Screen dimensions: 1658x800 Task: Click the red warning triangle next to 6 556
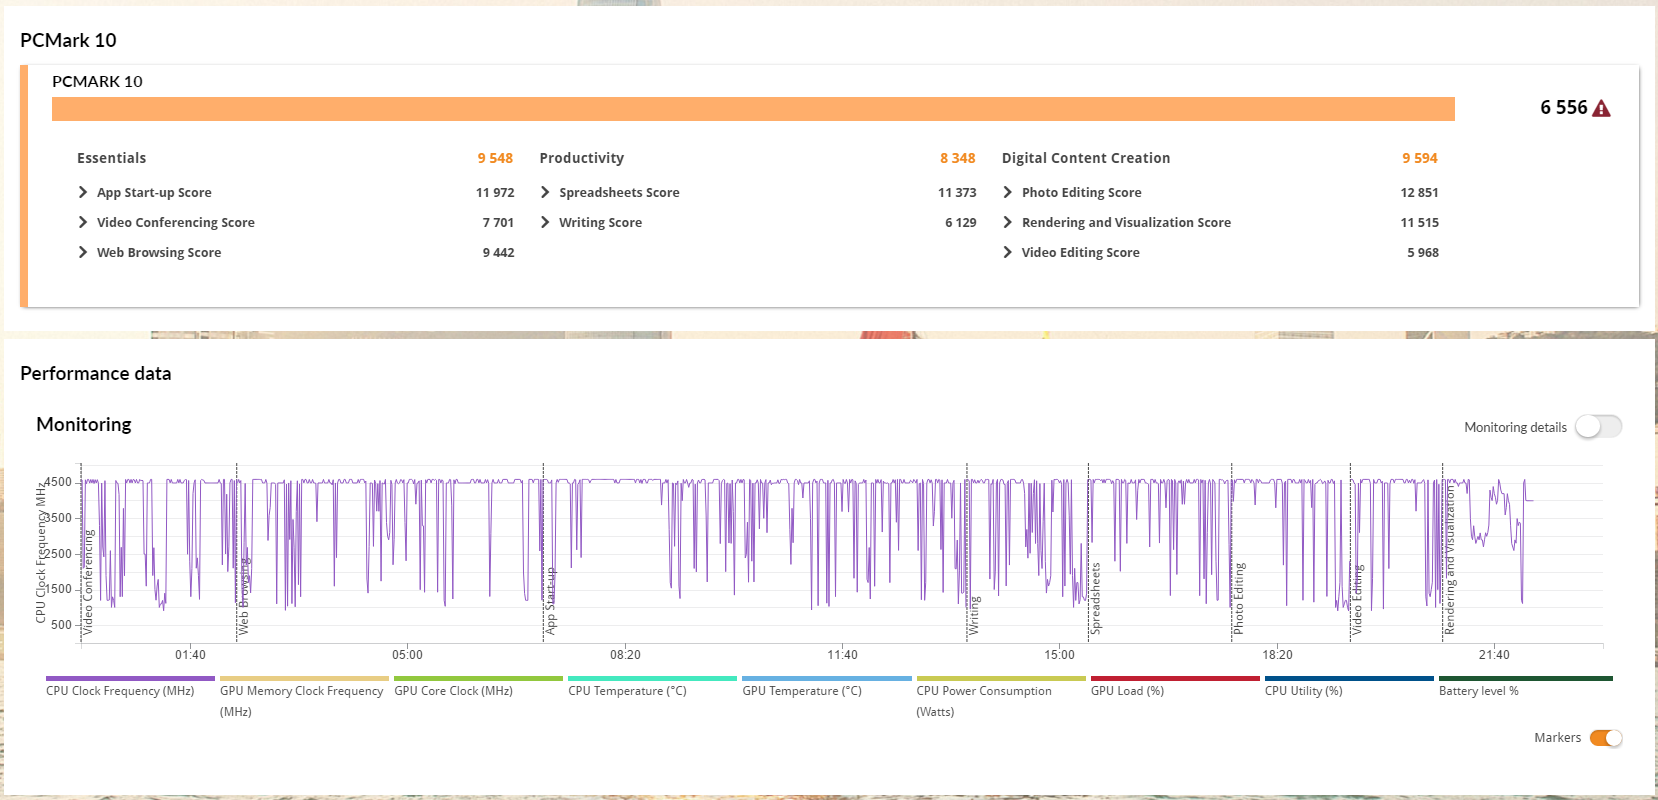click(1601, 108)
